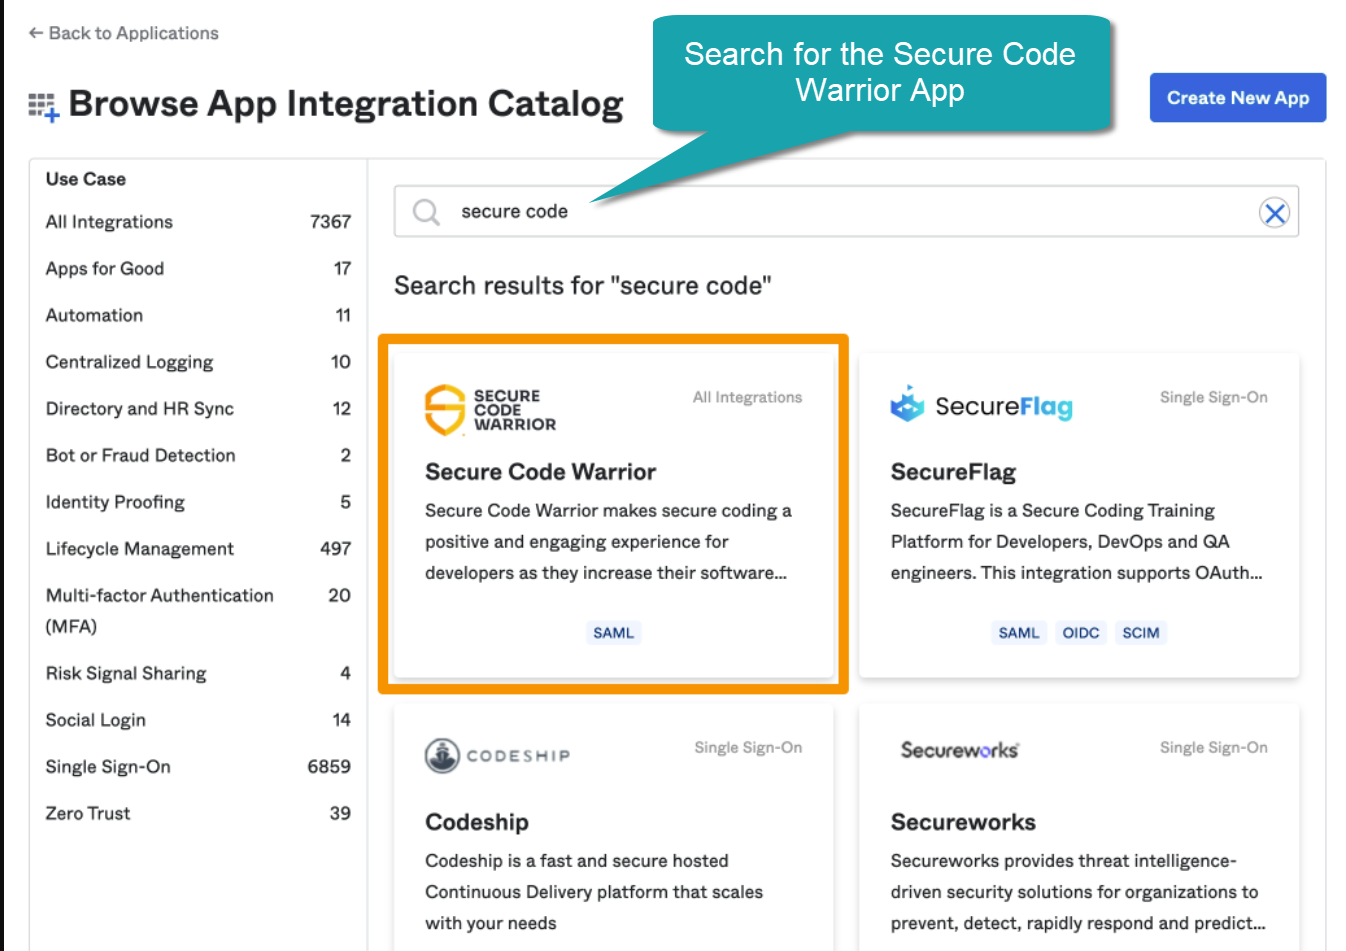Click the Codeship description text
1346x951 pixels.
(x=594, y=891)
